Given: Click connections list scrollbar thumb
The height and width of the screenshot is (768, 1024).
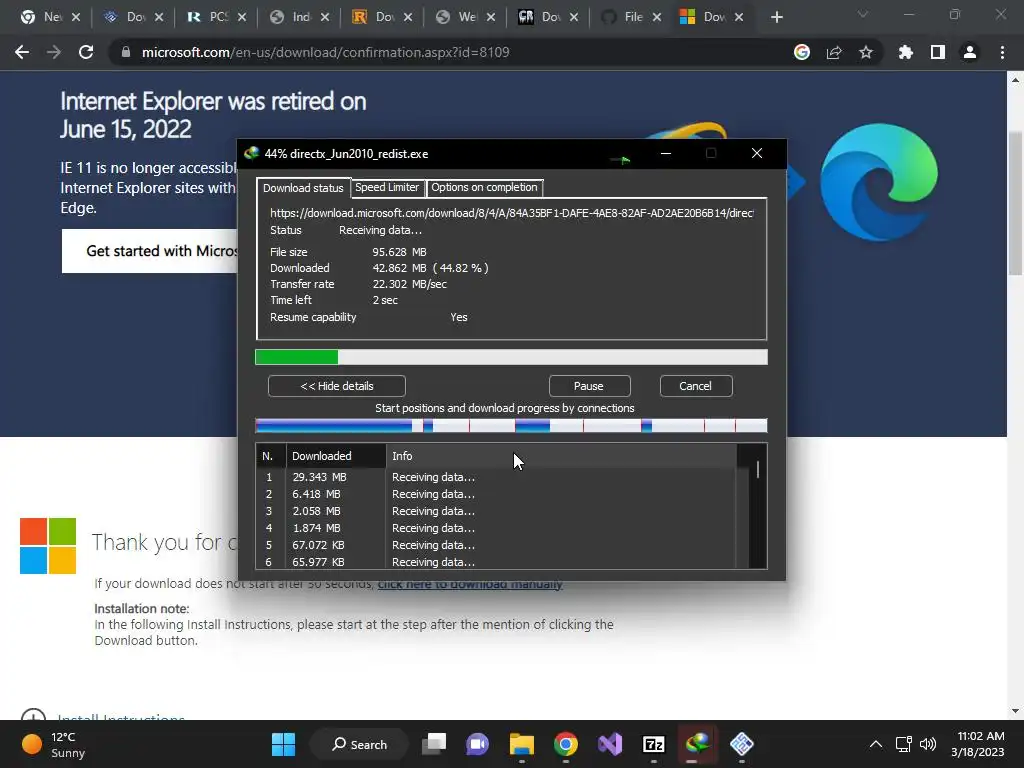Looking at the screenshot, I should [x=758, y=470].
